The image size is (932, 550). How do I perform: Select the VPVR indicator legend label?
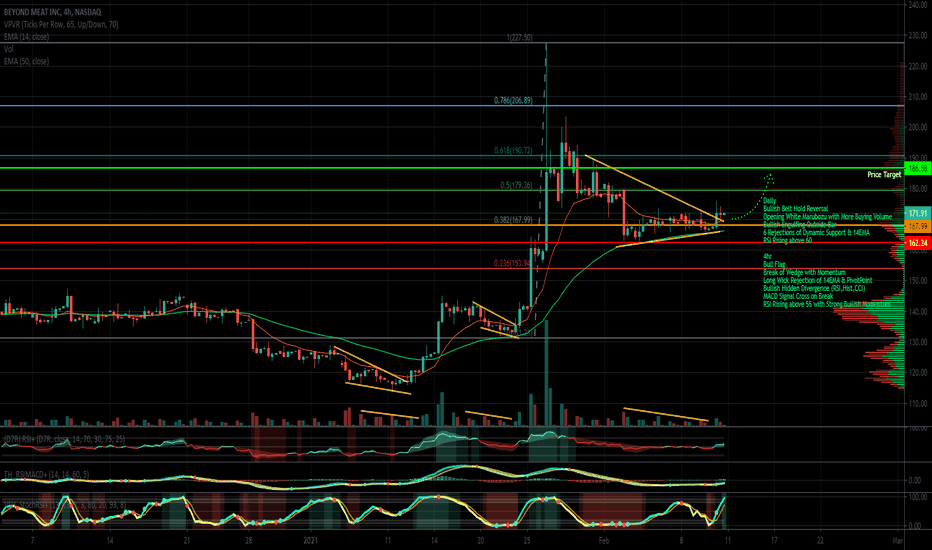point(61,24)
